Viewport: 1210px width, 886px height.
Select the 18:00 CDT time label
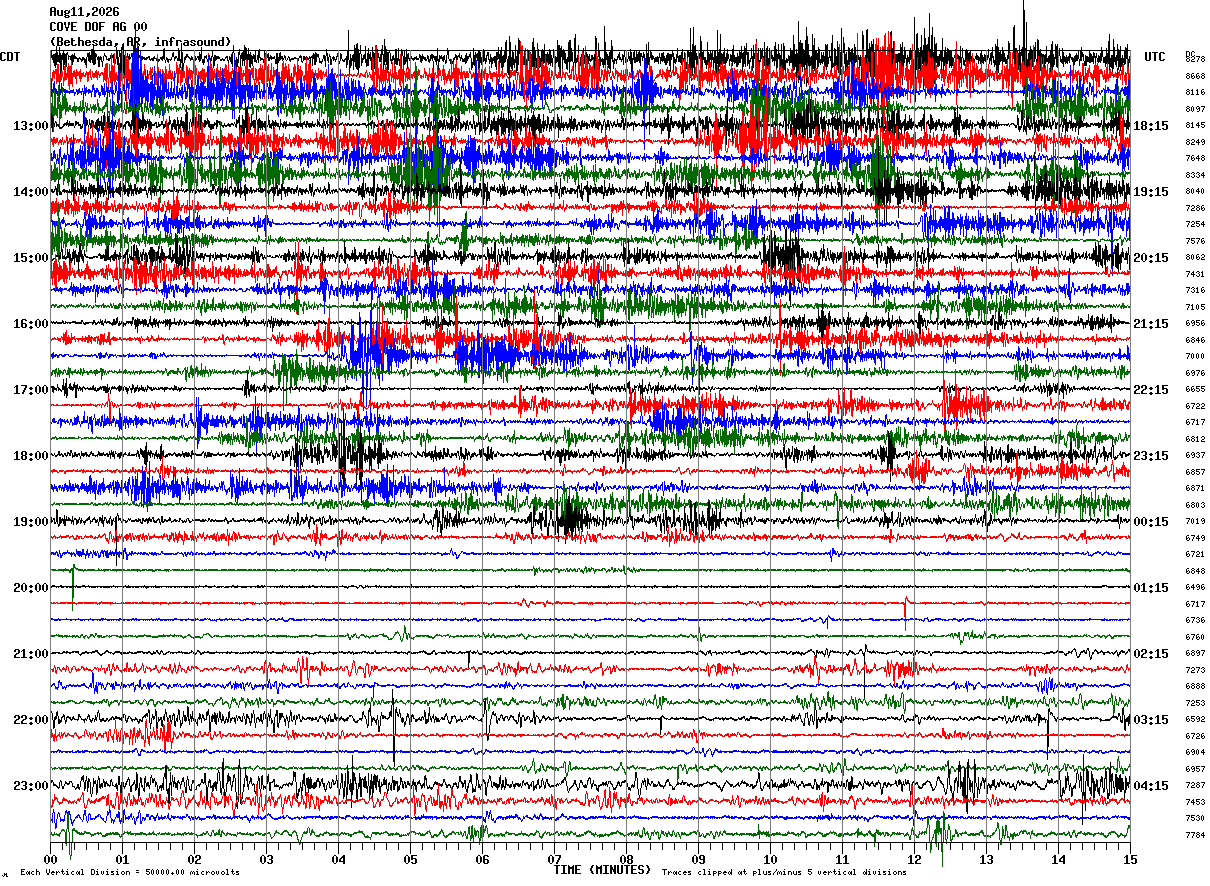(30, 456)
